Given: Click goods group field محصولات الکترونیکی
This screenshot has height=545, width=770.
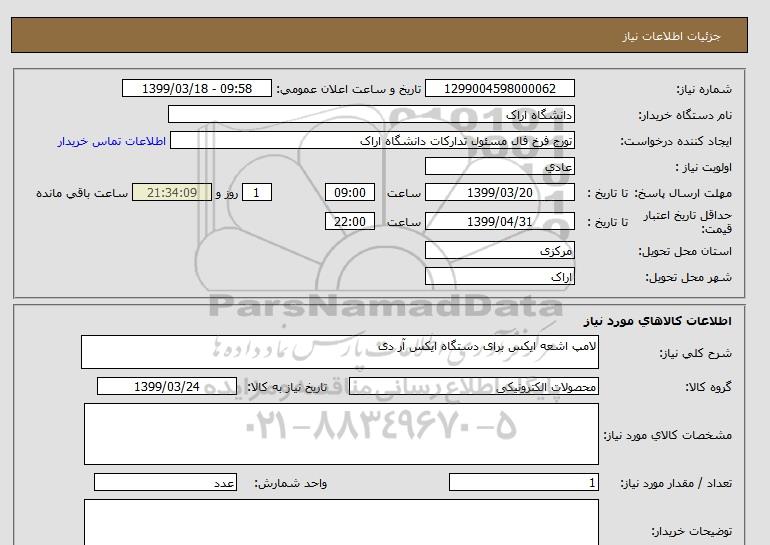Looking at the screenshot, I should pos(473,386).
